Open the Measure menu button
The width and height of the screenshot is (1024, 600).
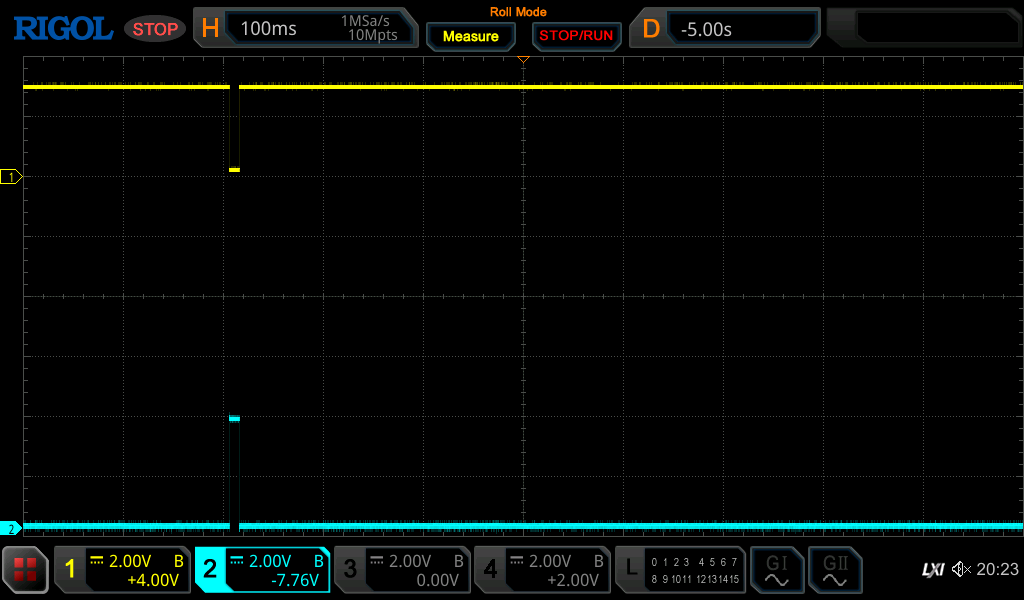tap(471, 37)
